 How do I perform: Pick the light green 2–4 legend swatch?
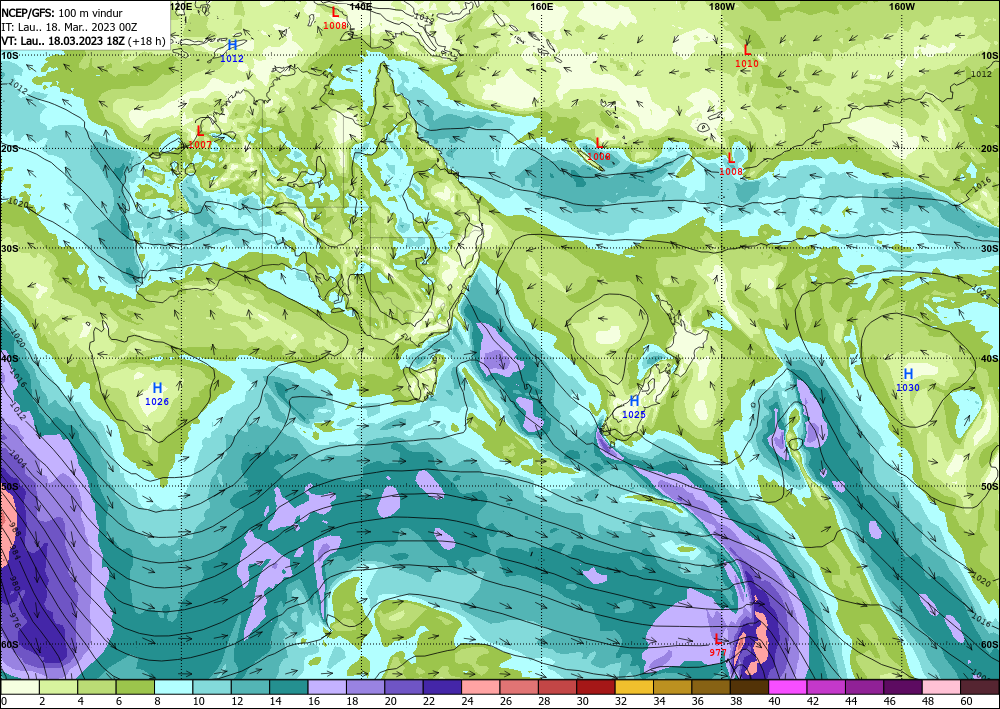pos(59,687)
